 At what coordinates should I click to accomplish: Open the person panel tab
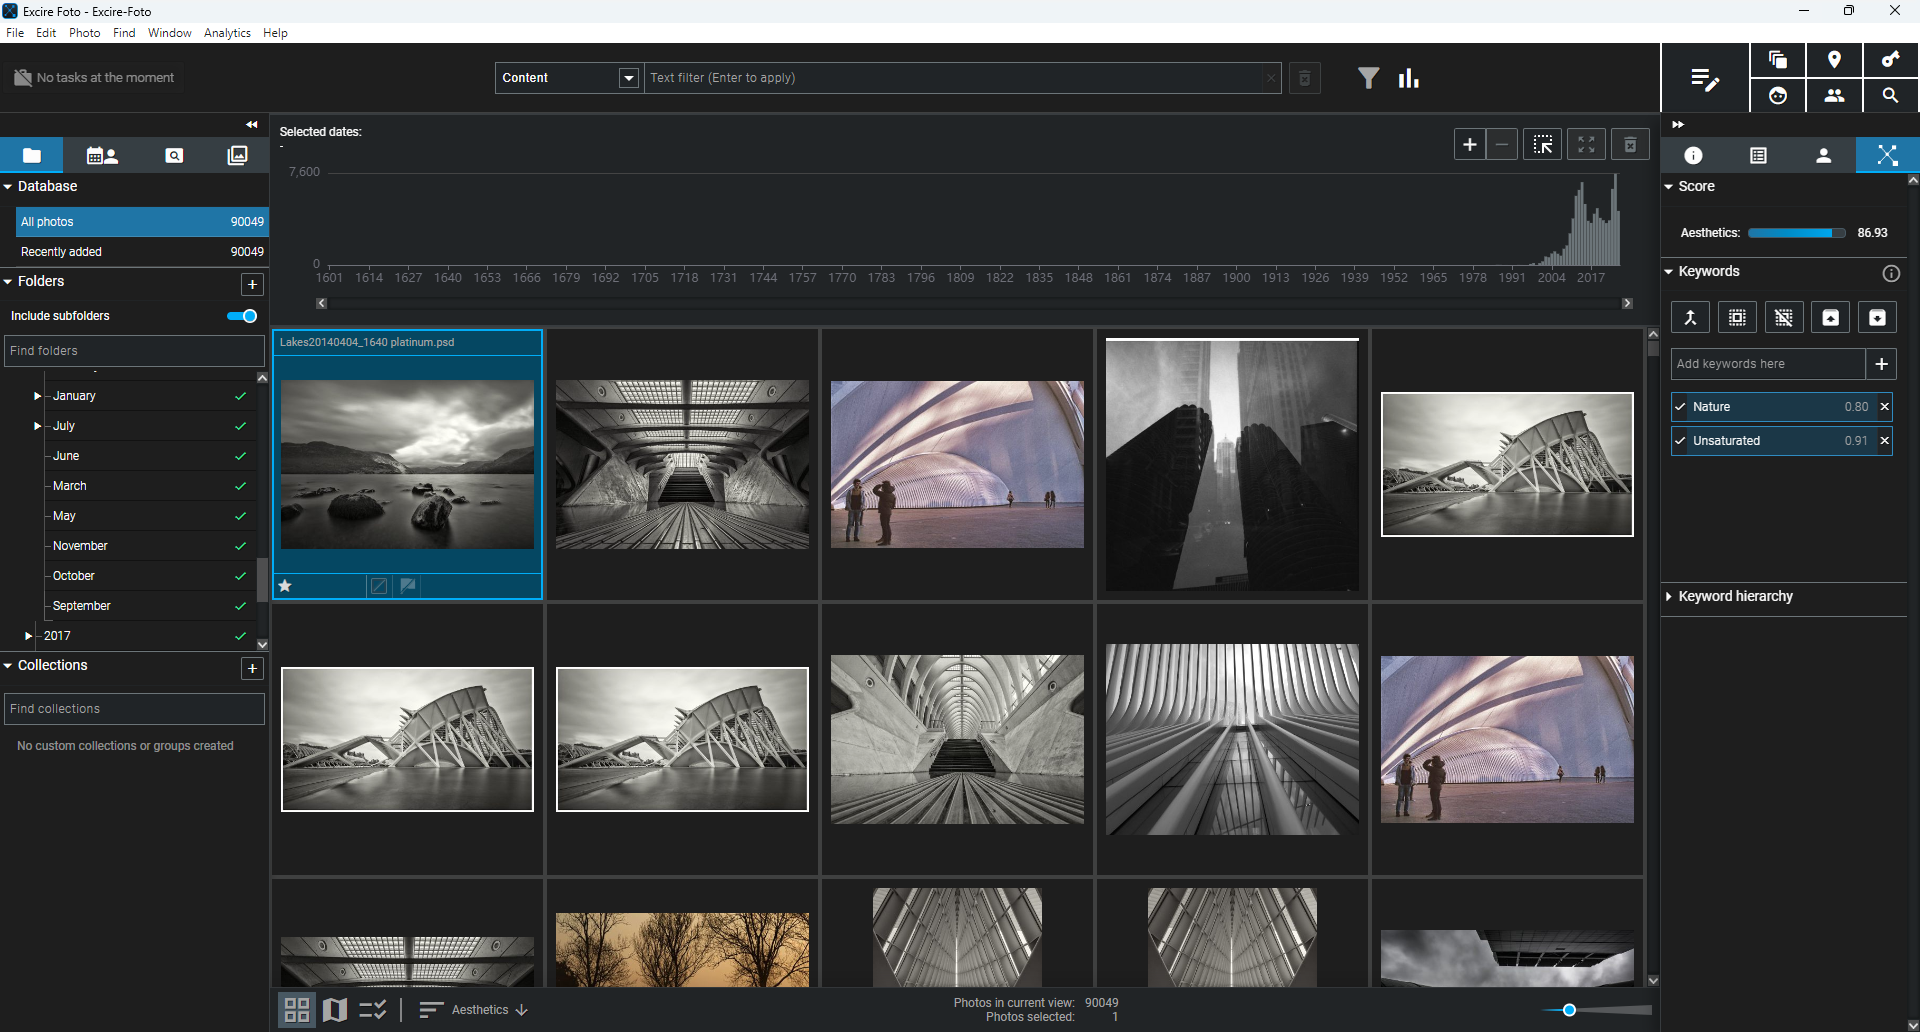[x=1823, y=155]
